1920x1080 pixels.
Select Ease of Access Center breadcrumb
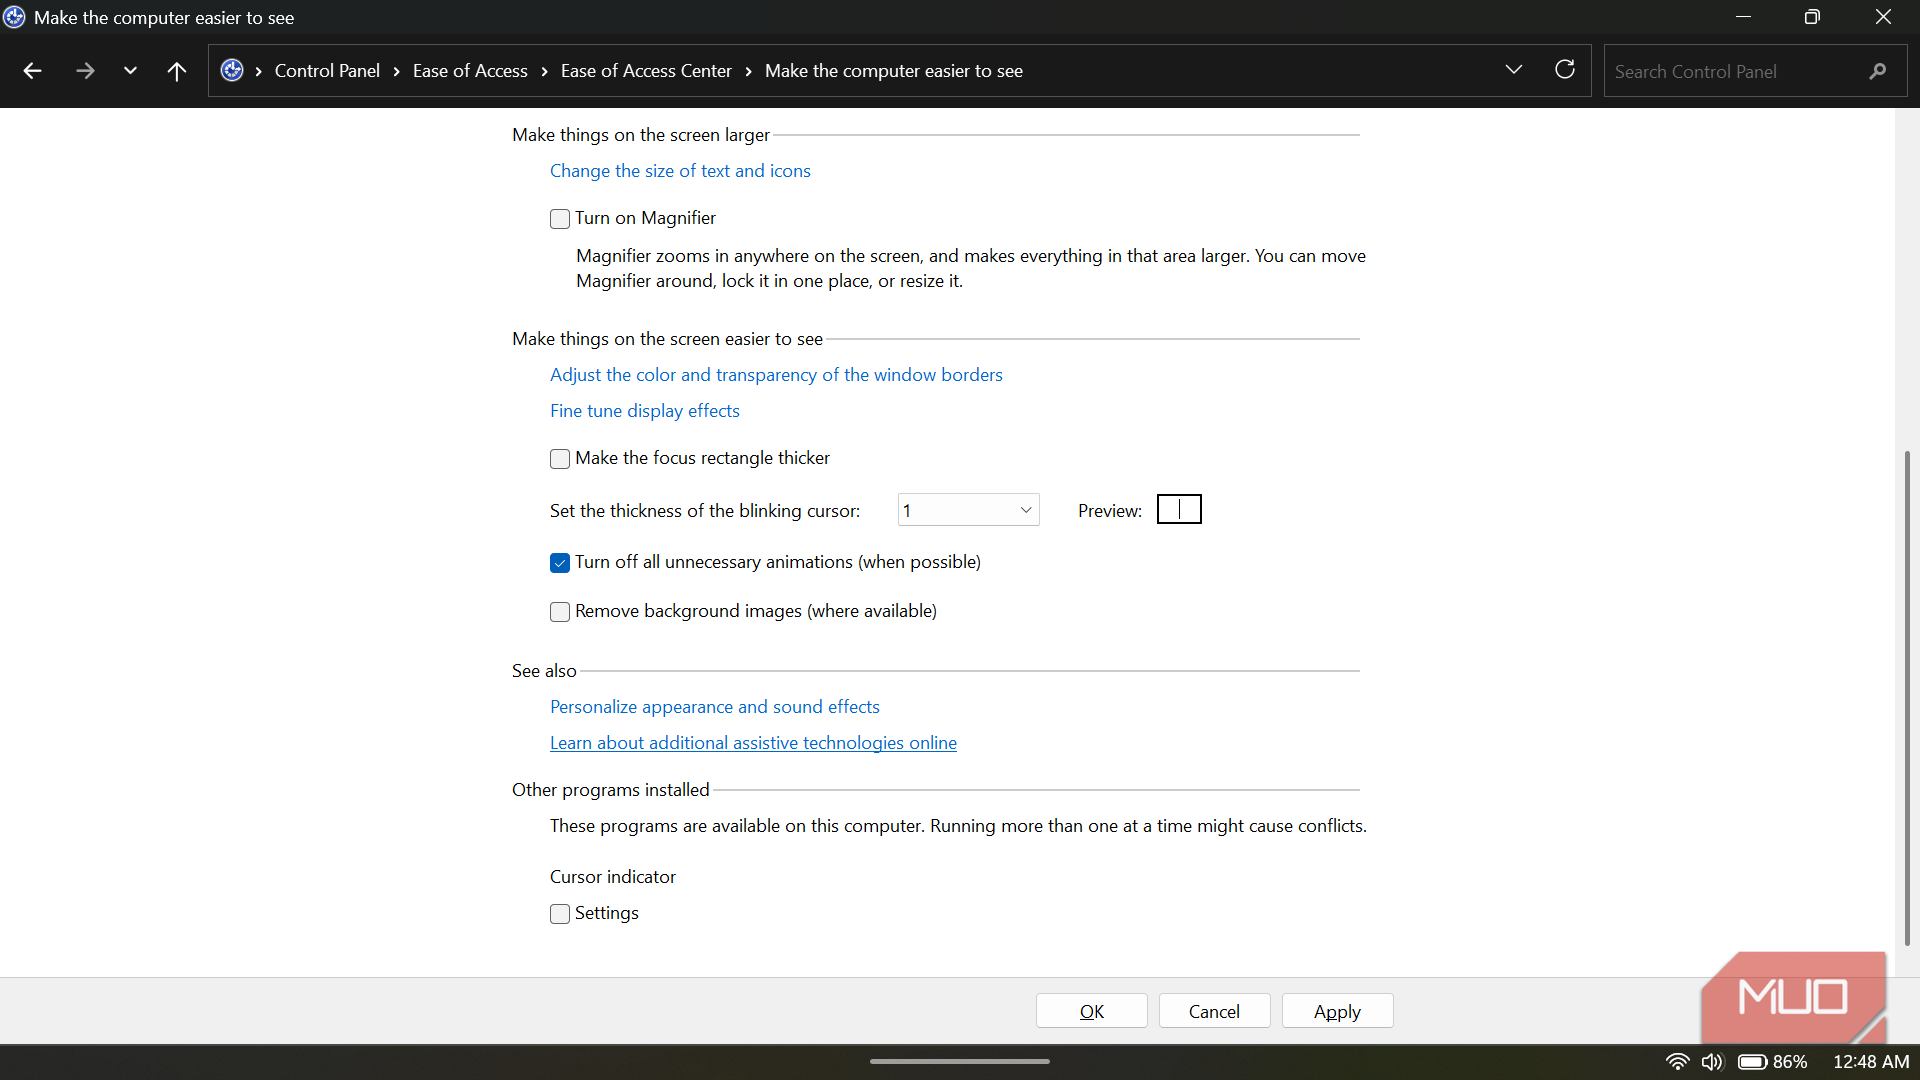click(x=646, y=71)
